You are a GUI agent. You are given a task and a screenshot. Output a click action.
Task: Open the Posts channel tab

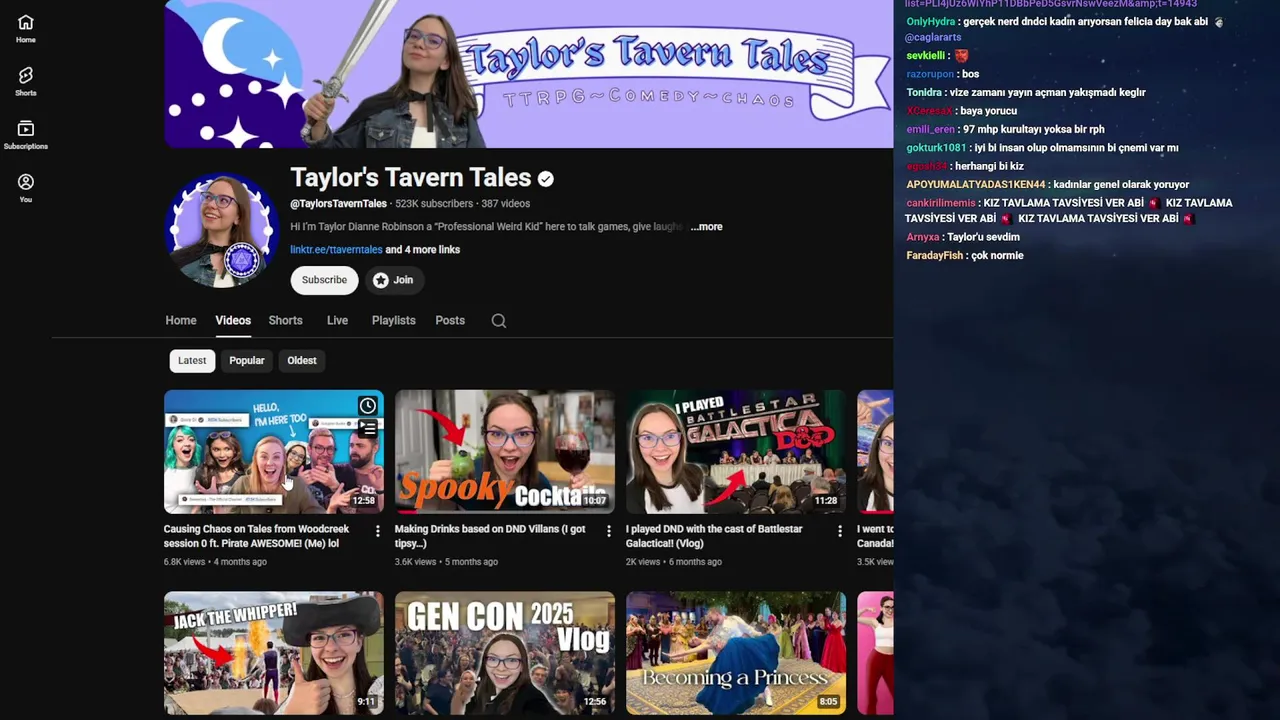(x=450, y=320)
